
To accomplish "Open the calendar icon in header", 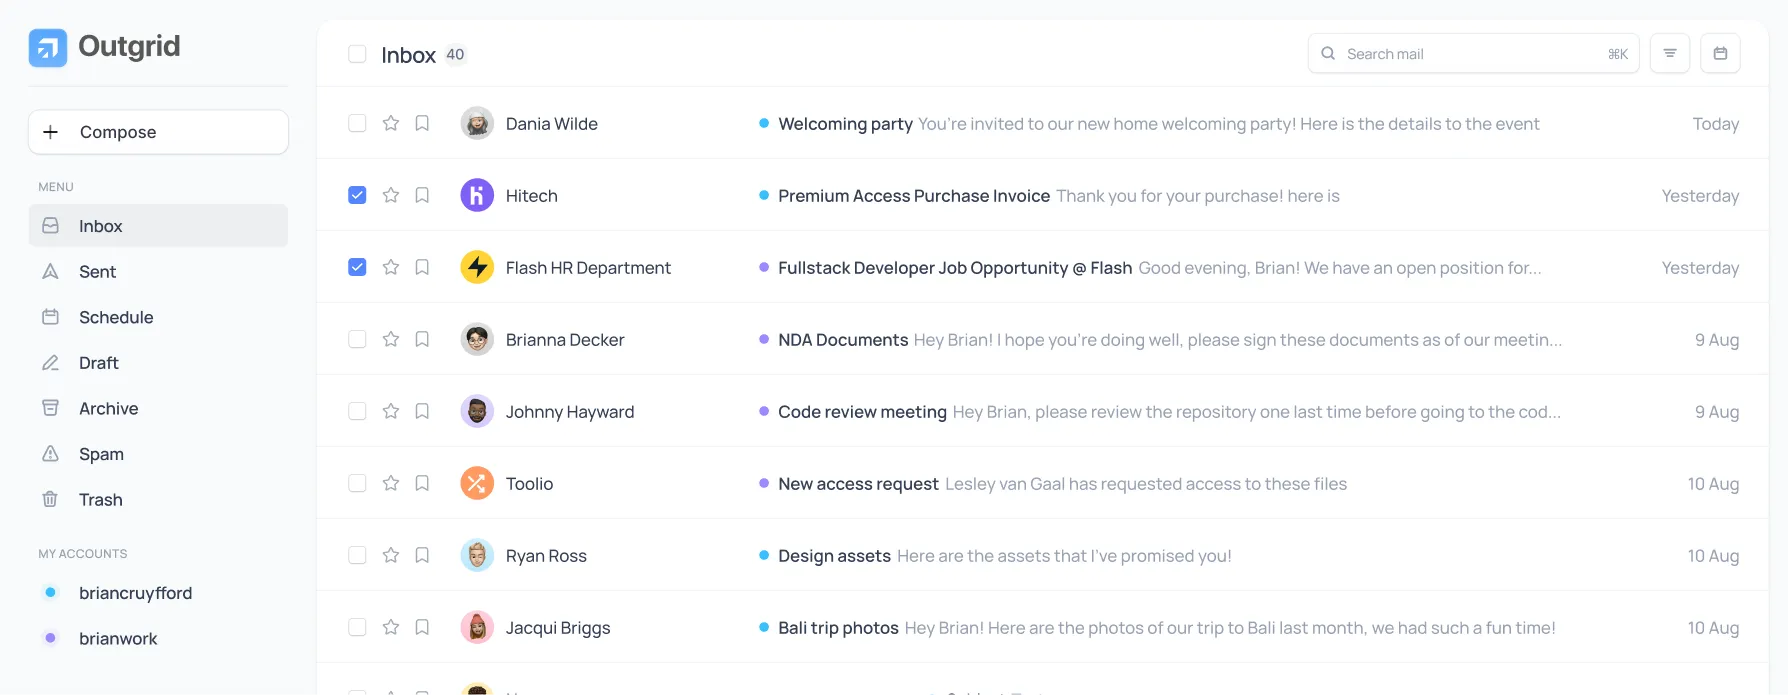I will point(1720,54).
